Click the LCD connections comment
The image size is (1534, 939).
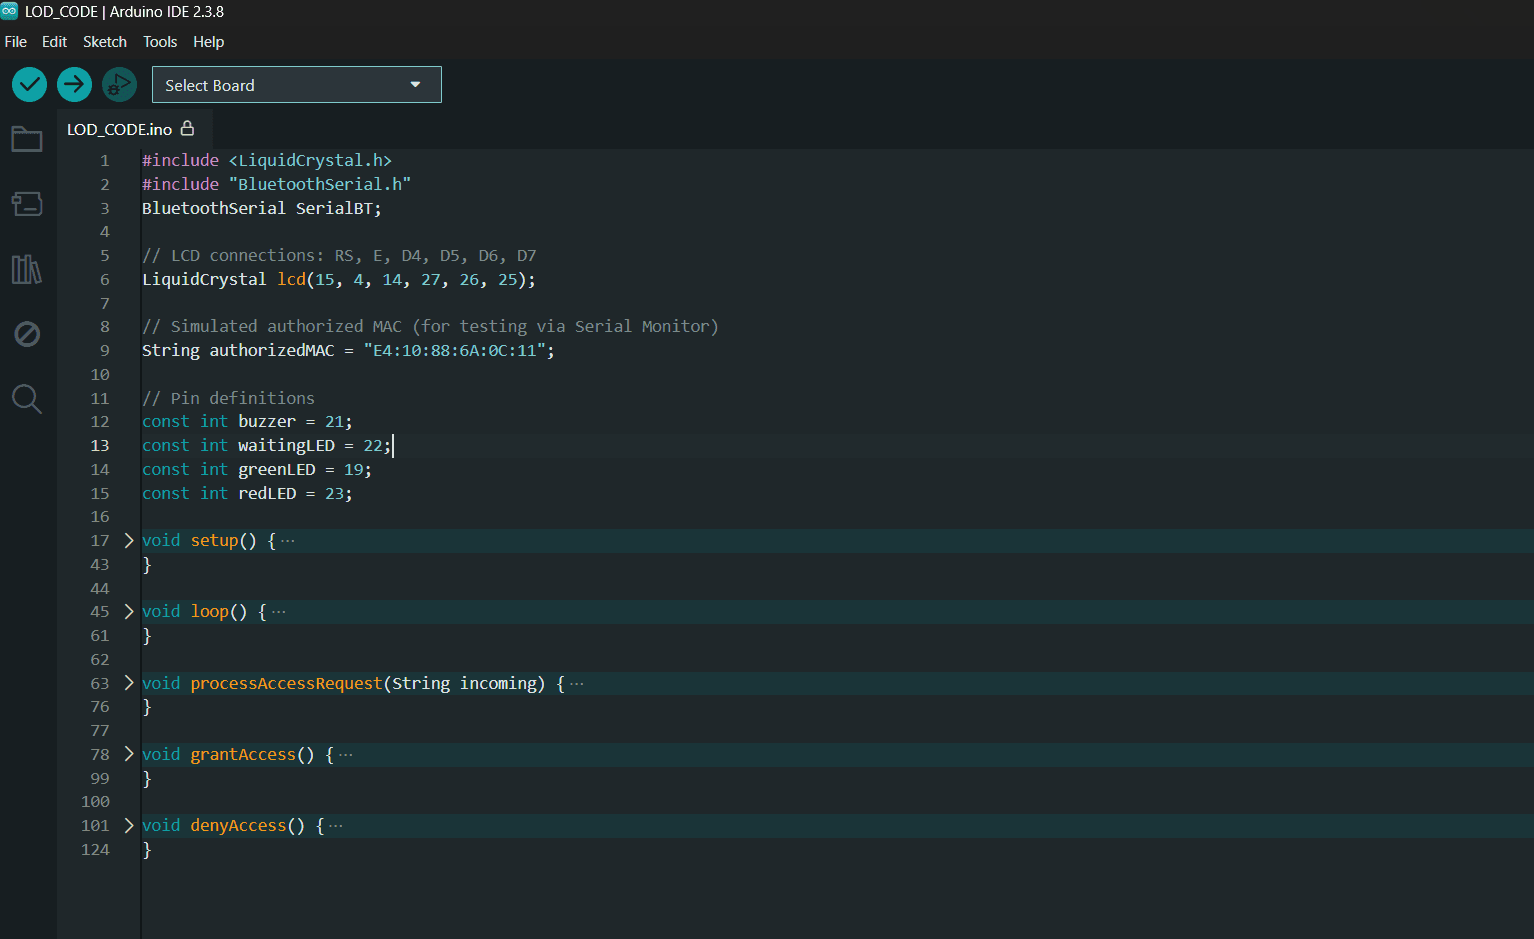339,255
